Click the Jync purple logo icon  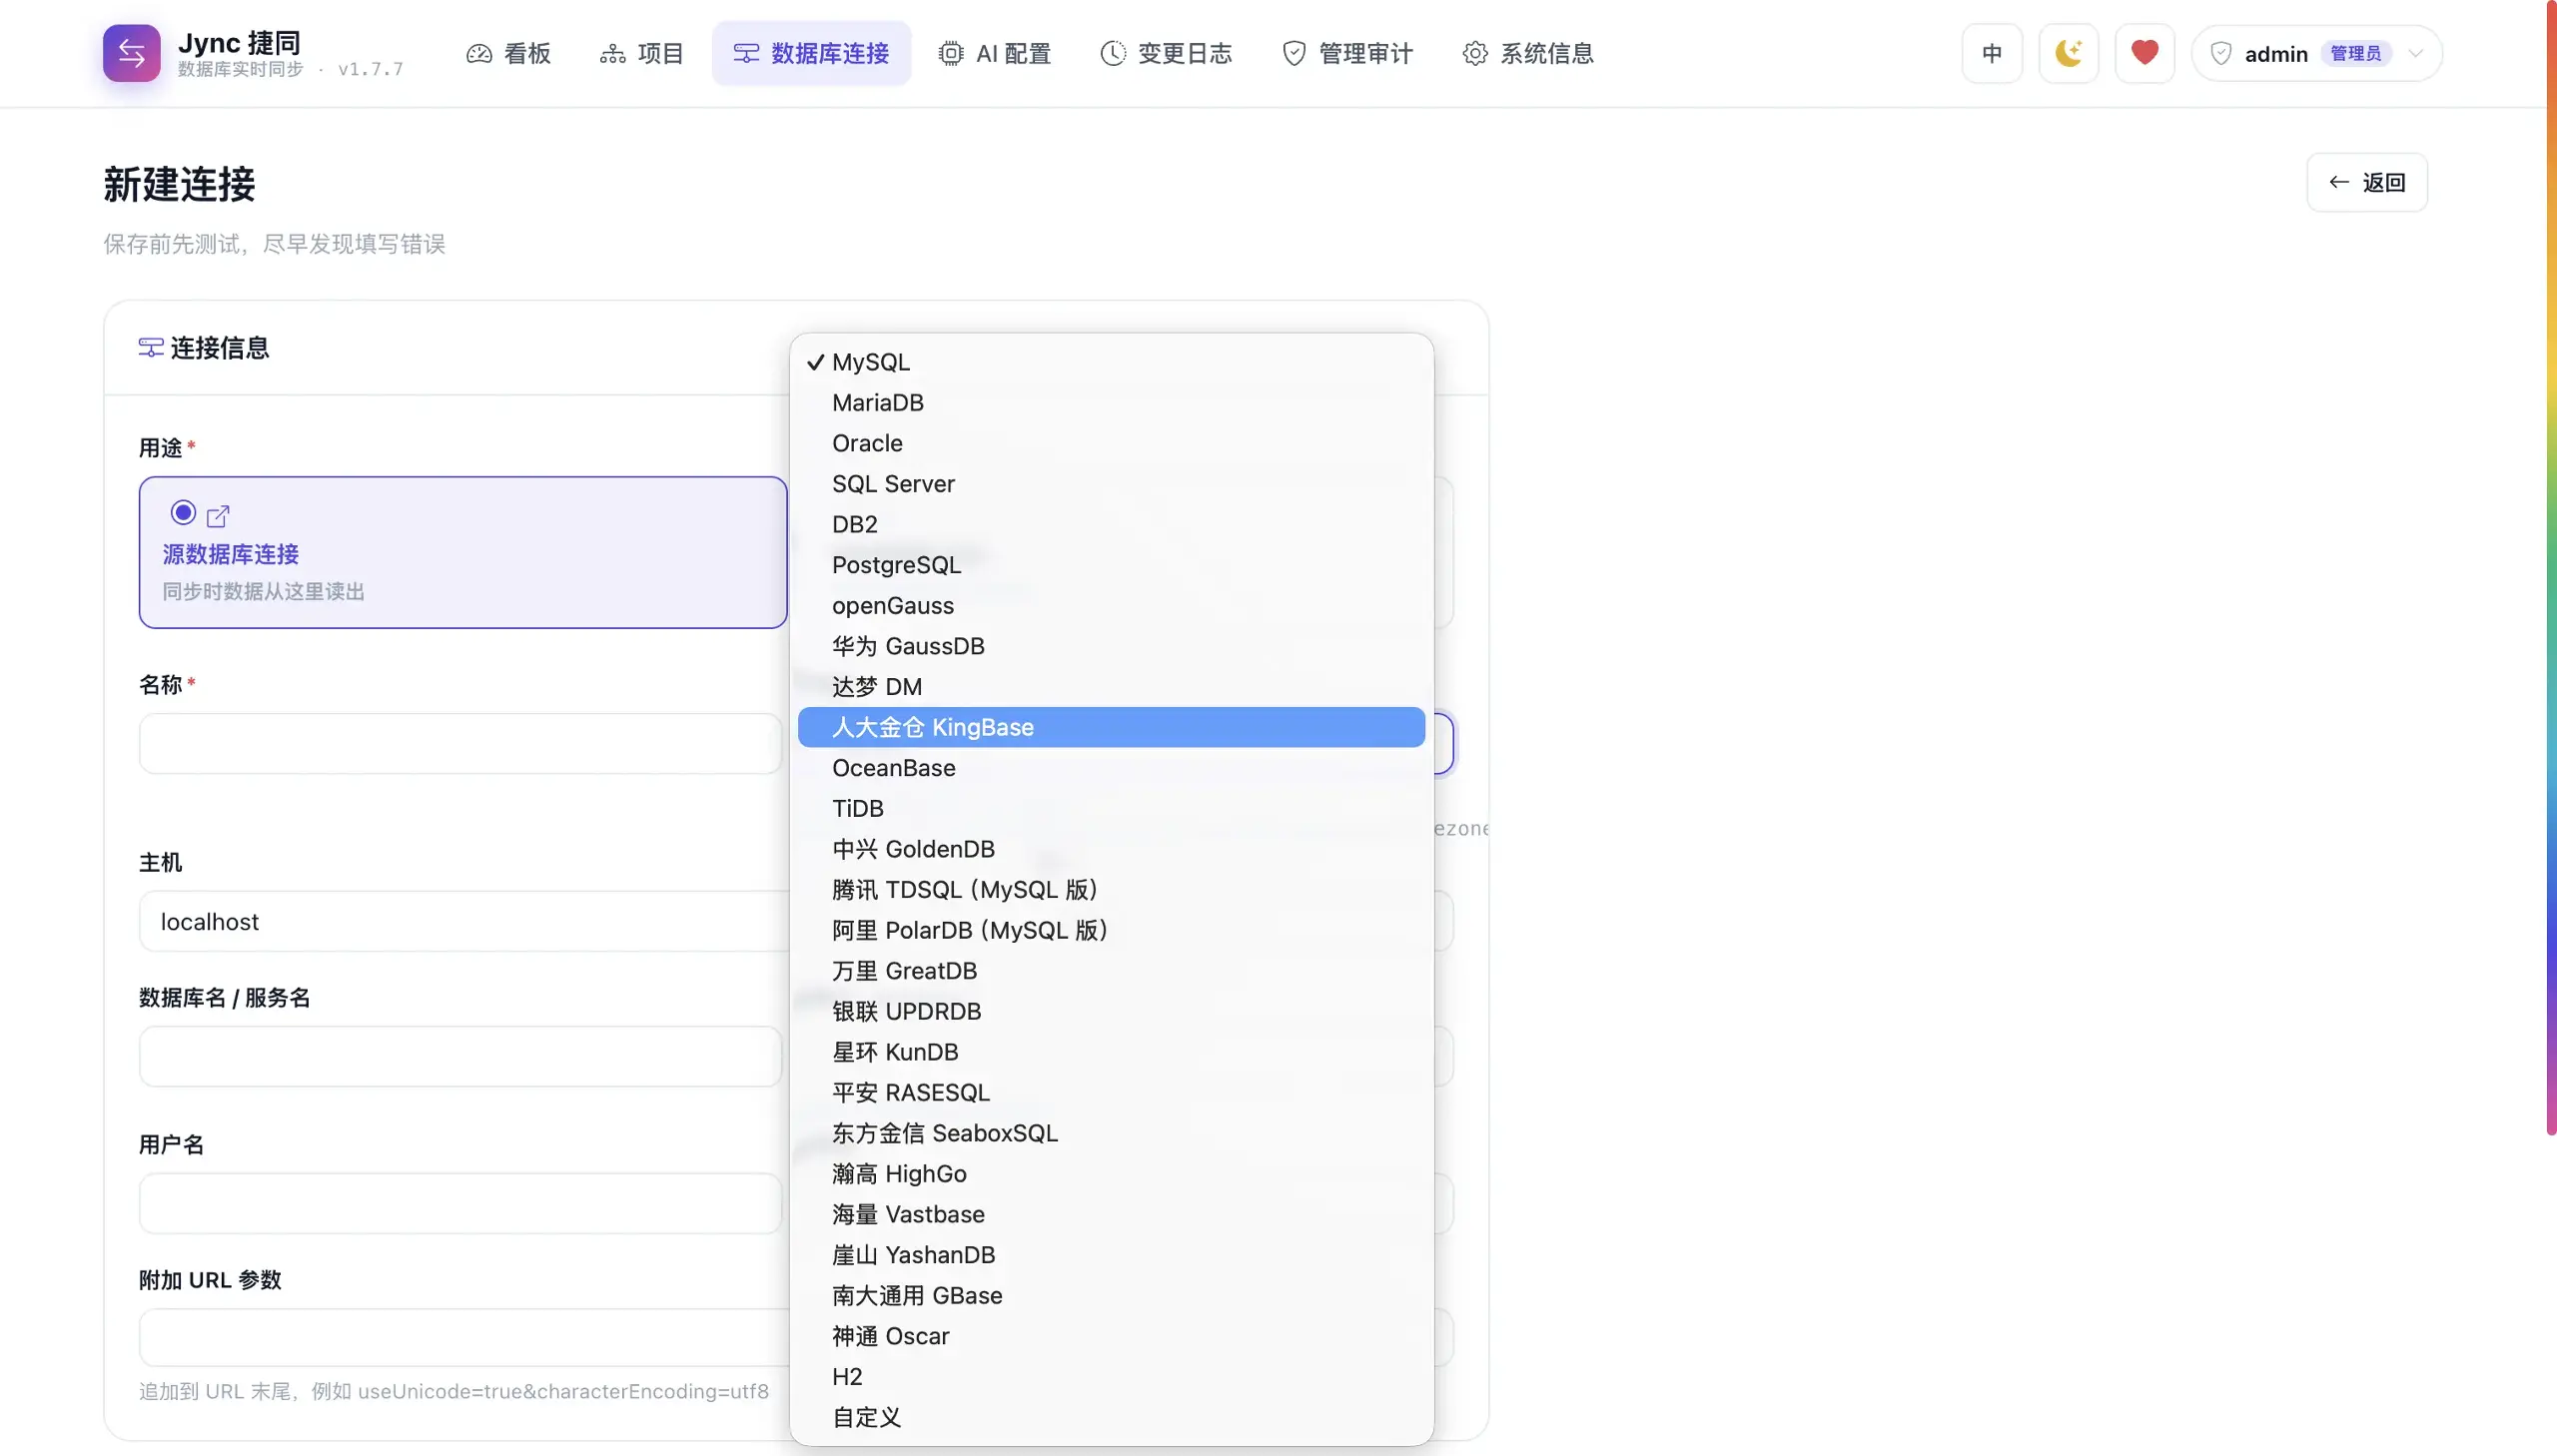click(x=131, y=53)
